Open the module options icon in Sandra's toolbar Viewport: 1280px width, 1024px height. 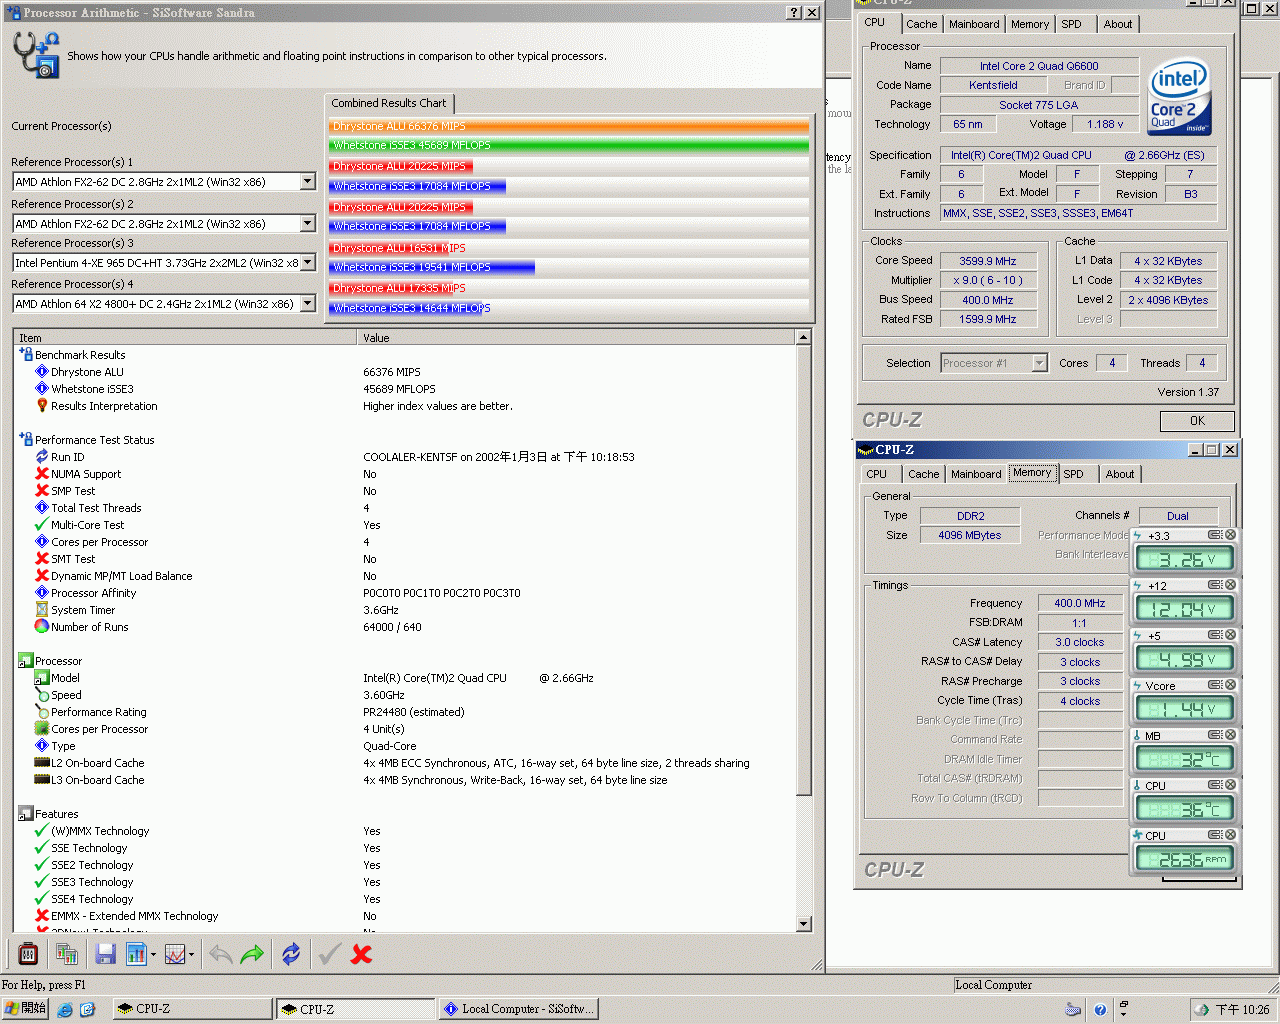28,954
